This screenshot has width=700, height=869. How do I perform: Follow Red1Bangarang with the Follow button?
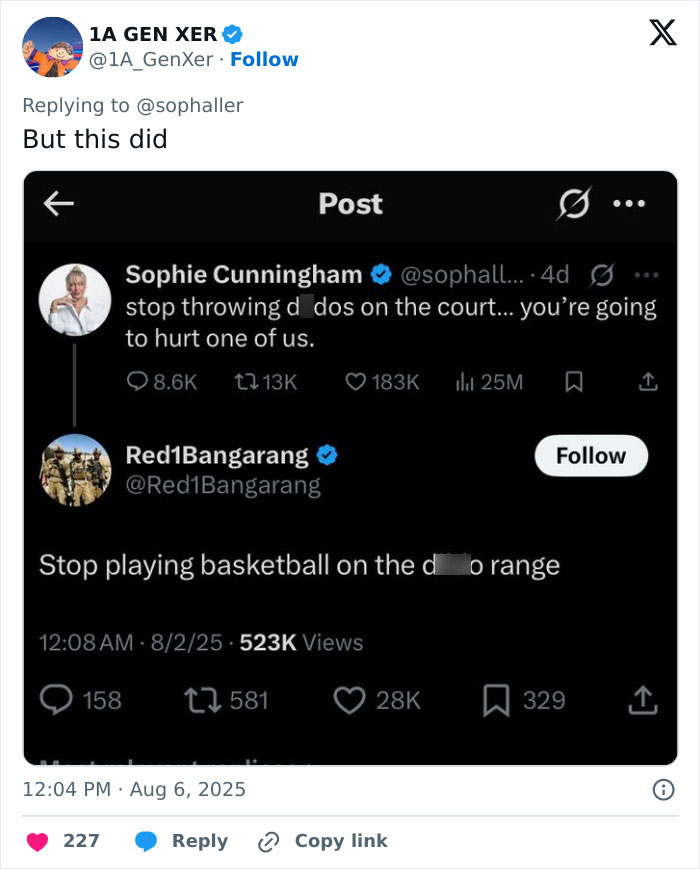(590, 456)
